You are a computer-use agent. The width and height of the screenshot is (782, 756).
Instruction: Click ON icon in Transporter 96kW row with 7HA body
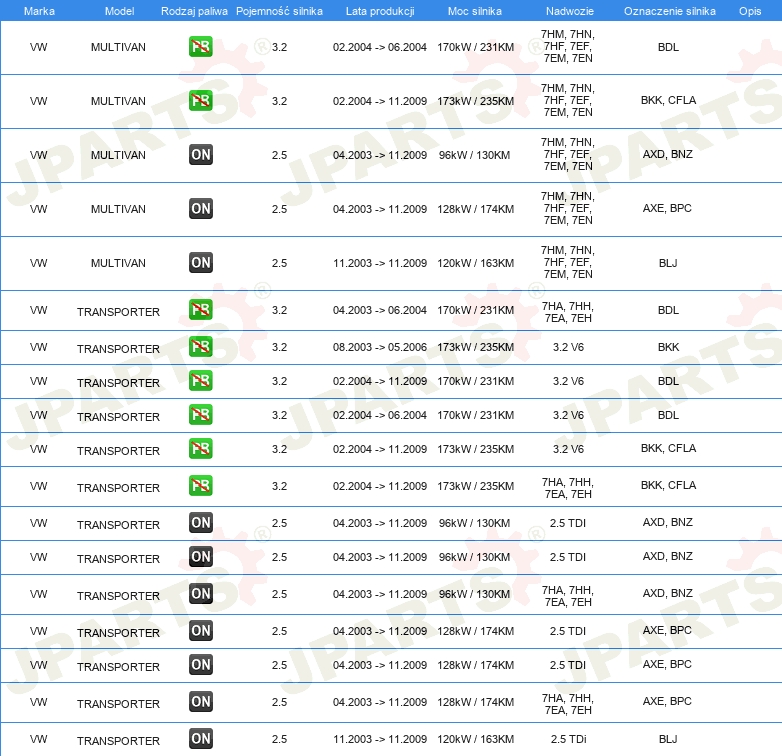click(x=200, y=594)
